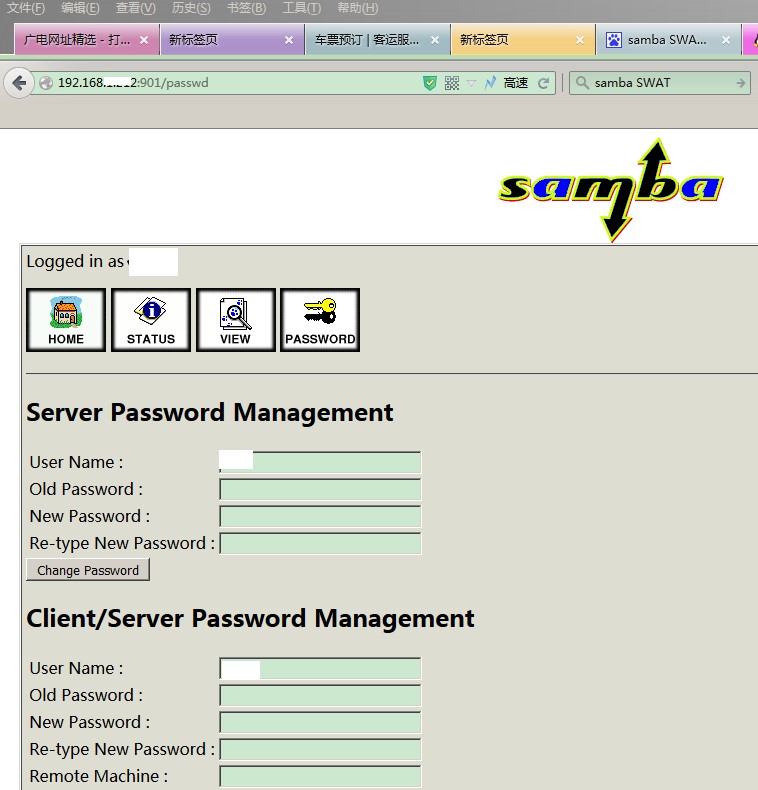Open the 帮助(H) menu
758x790 pixels.
point(357,8)
